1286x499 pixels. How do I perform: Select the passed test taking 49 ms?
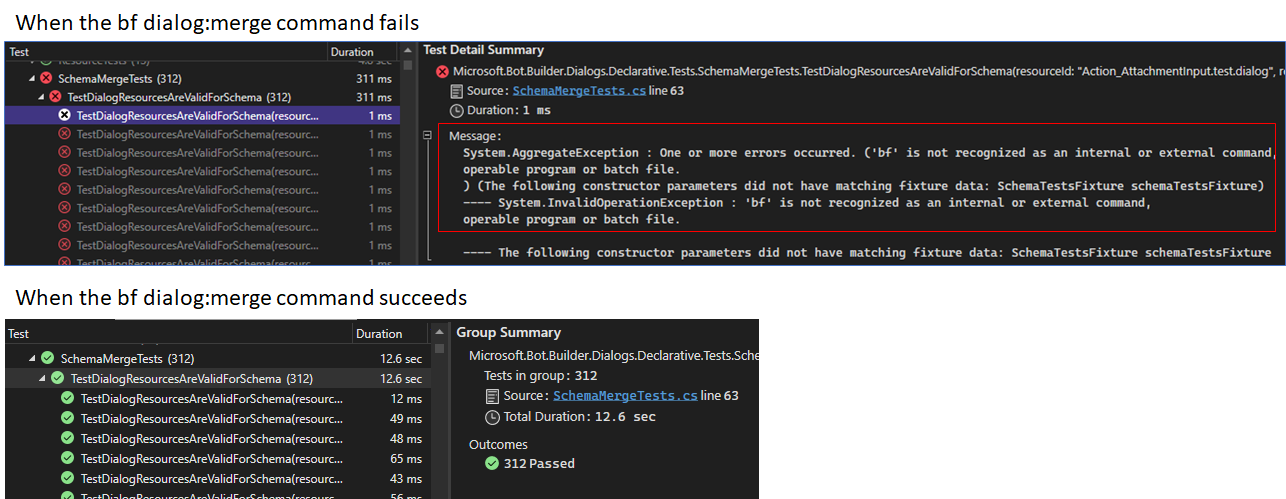tap(217, 418)
